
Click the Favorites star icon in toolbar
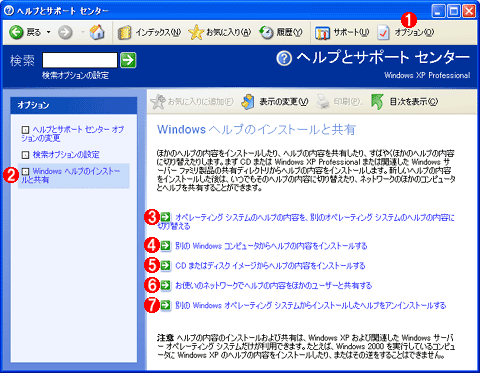coord(196,32)
